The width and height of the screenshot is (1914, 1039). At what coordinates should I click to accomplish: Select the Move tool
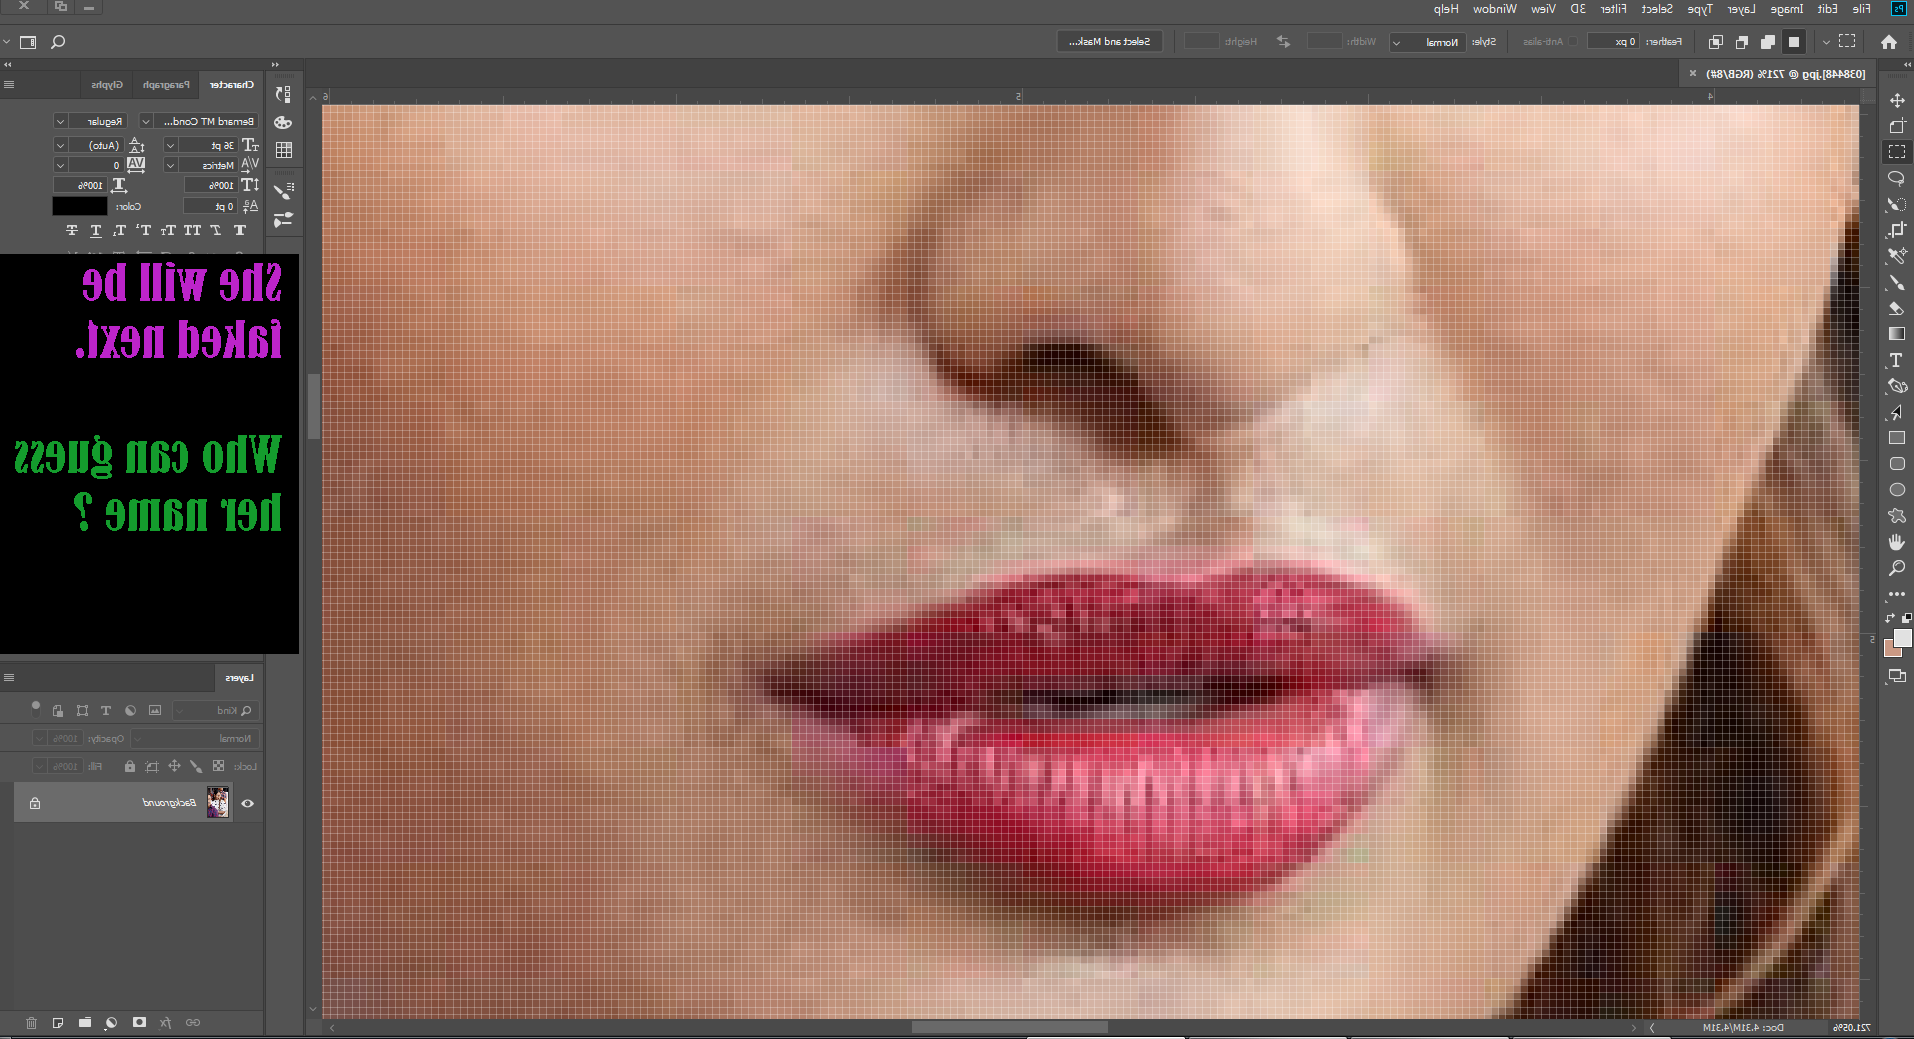(x=1896, y=100)
